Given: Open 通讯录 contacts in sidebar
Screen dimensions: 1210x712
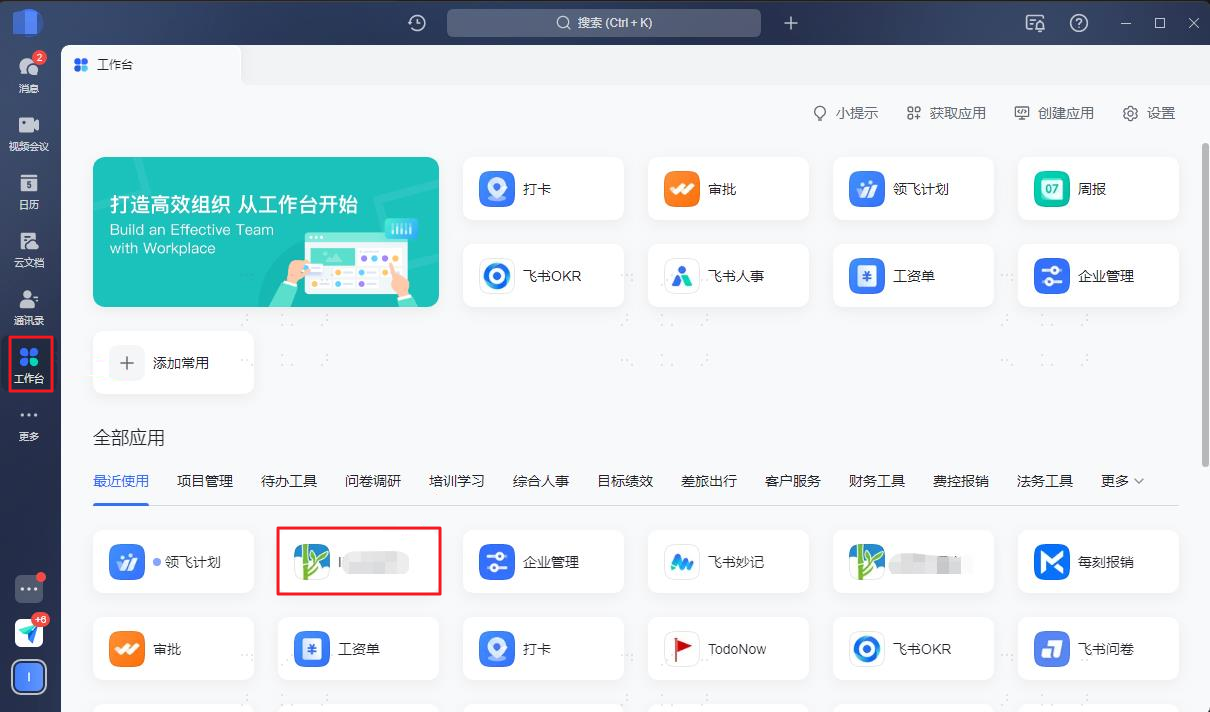Looking at the screenshot, I should [x=29, y=306].
